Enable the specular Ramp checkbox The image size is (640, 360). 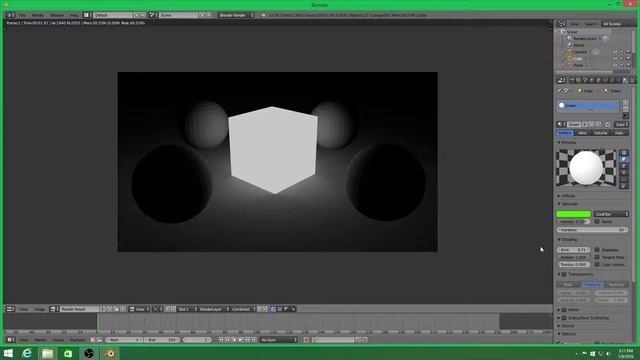tap(597, 222)
